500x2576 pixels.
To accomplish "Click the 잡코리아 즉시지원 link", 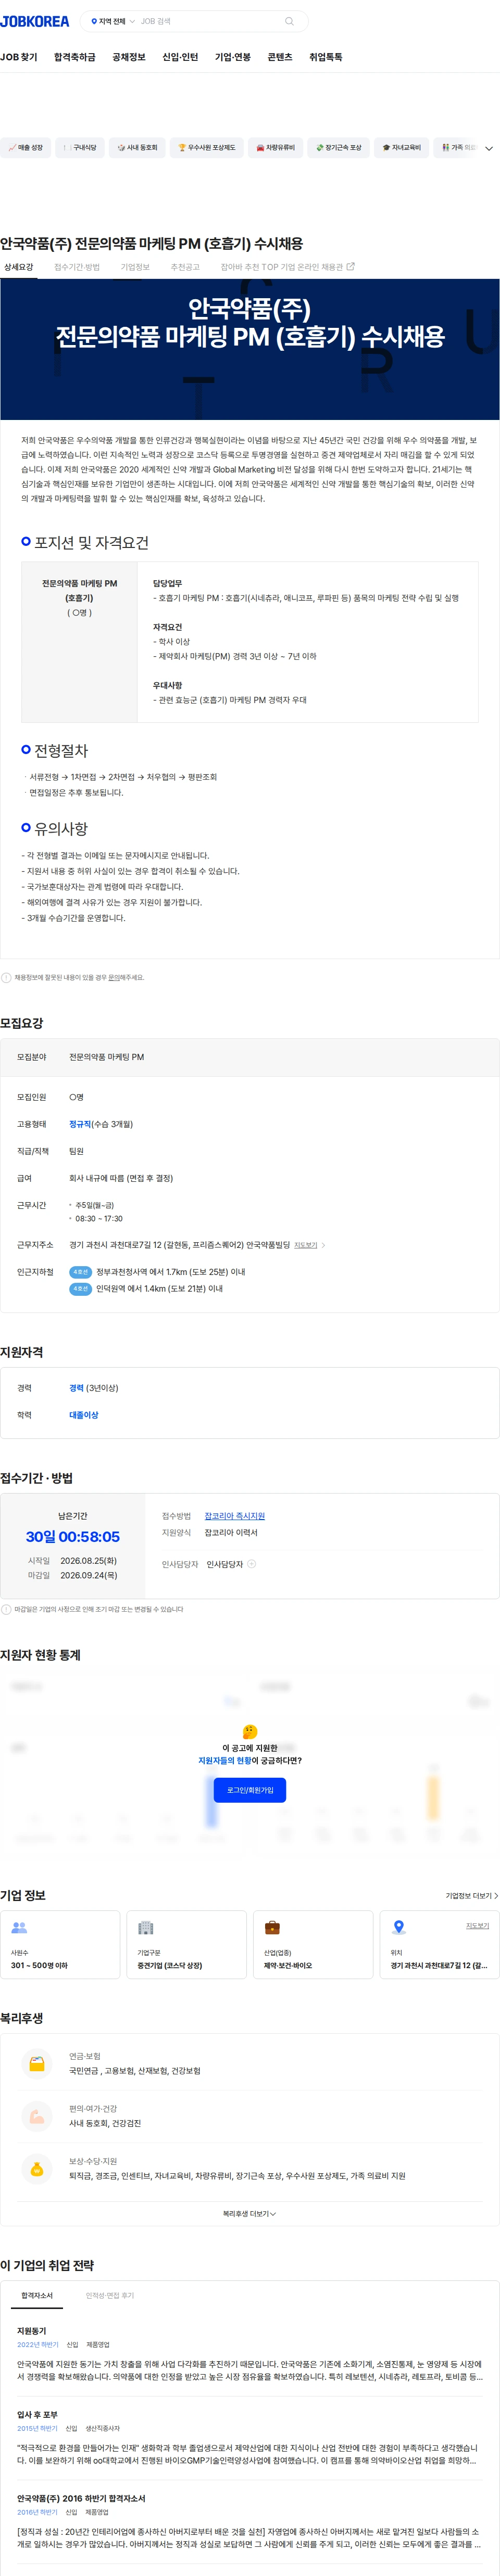I will (x=235, y=1516).
